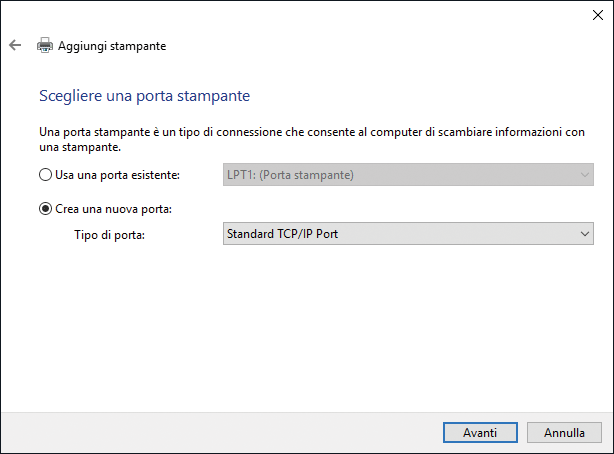This screenshot has height=454, width=614.
Task: Click the 'Tipo di porta:' label
Action: [x=110, y=235]
